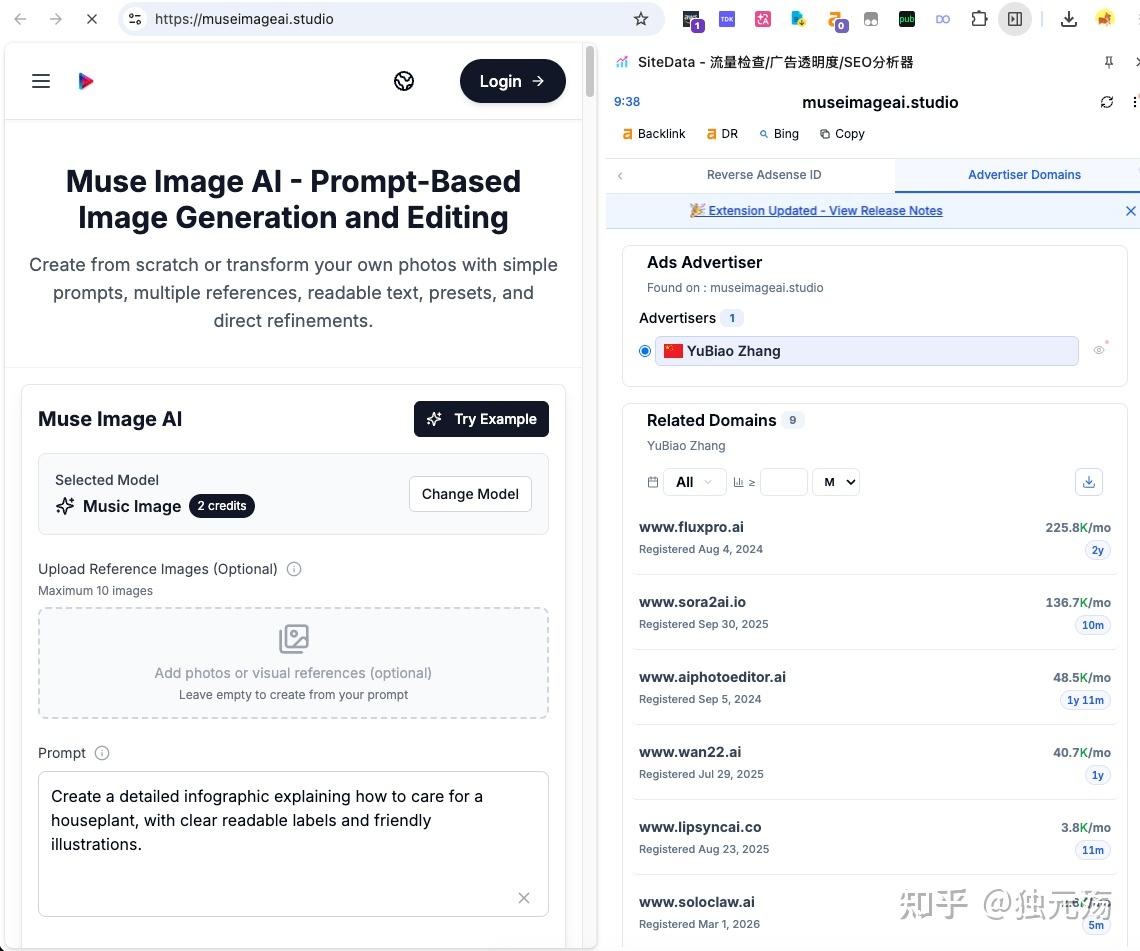The image size is (1140, 951).
Task: Click the '225.8K/mo' traffic value
Action: coord(1077,528)
